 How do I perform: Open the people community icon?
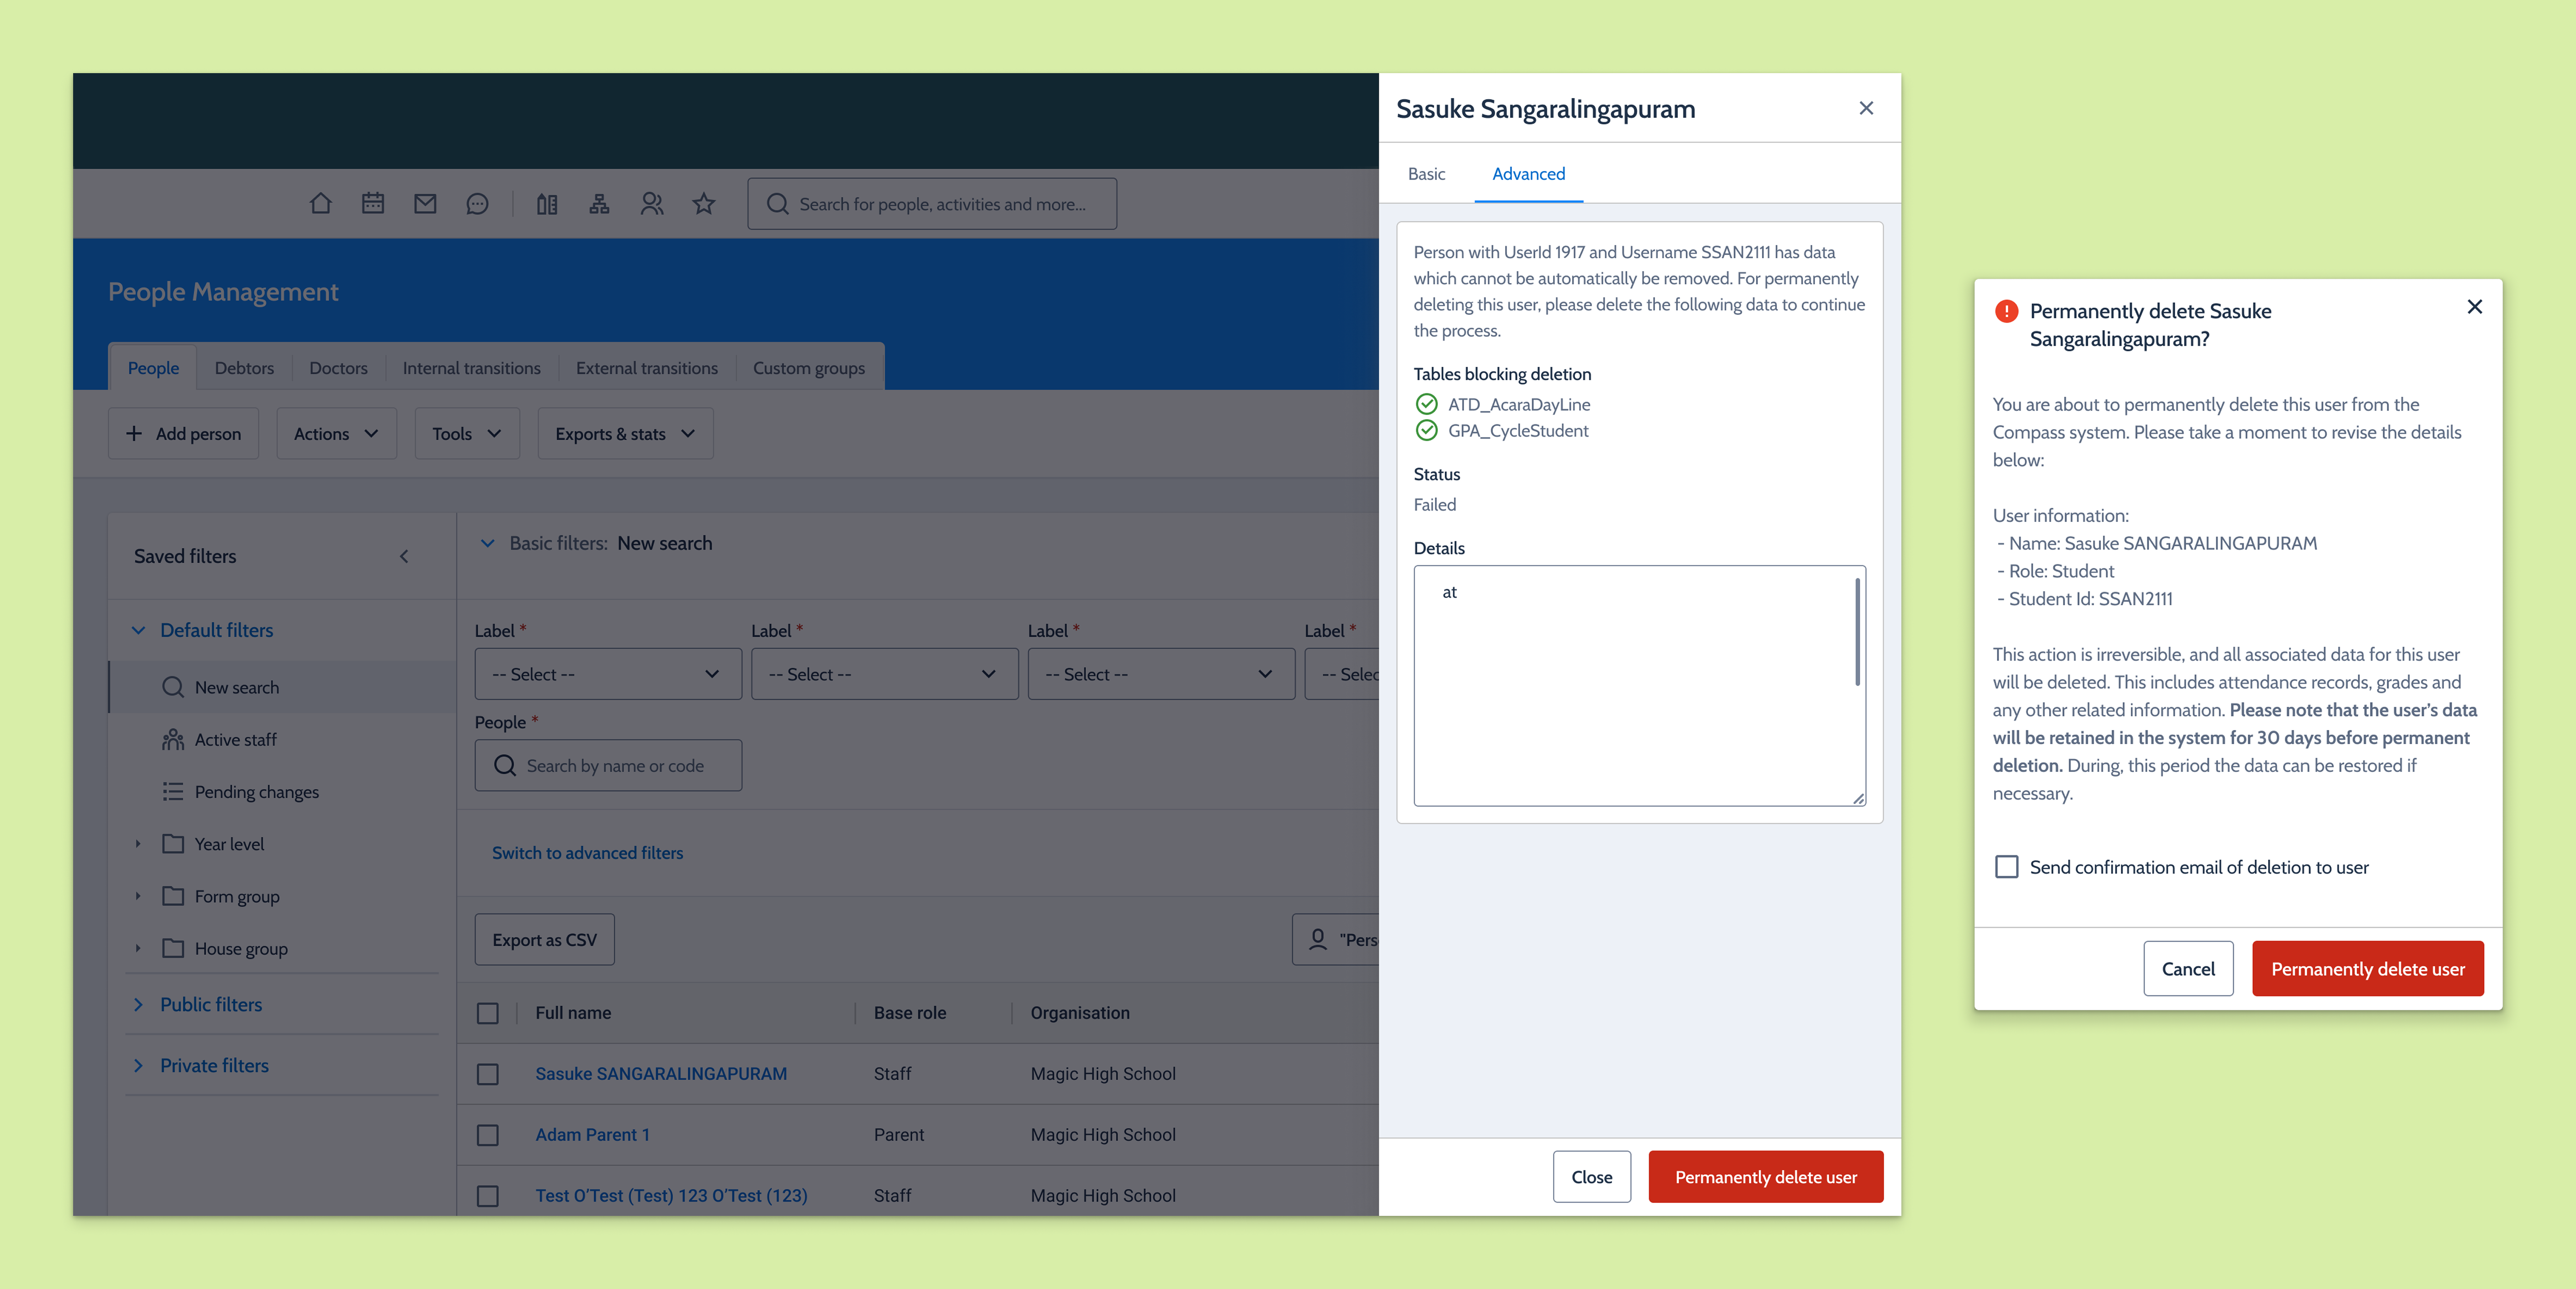pyautogui.click(x=652, y=204)
